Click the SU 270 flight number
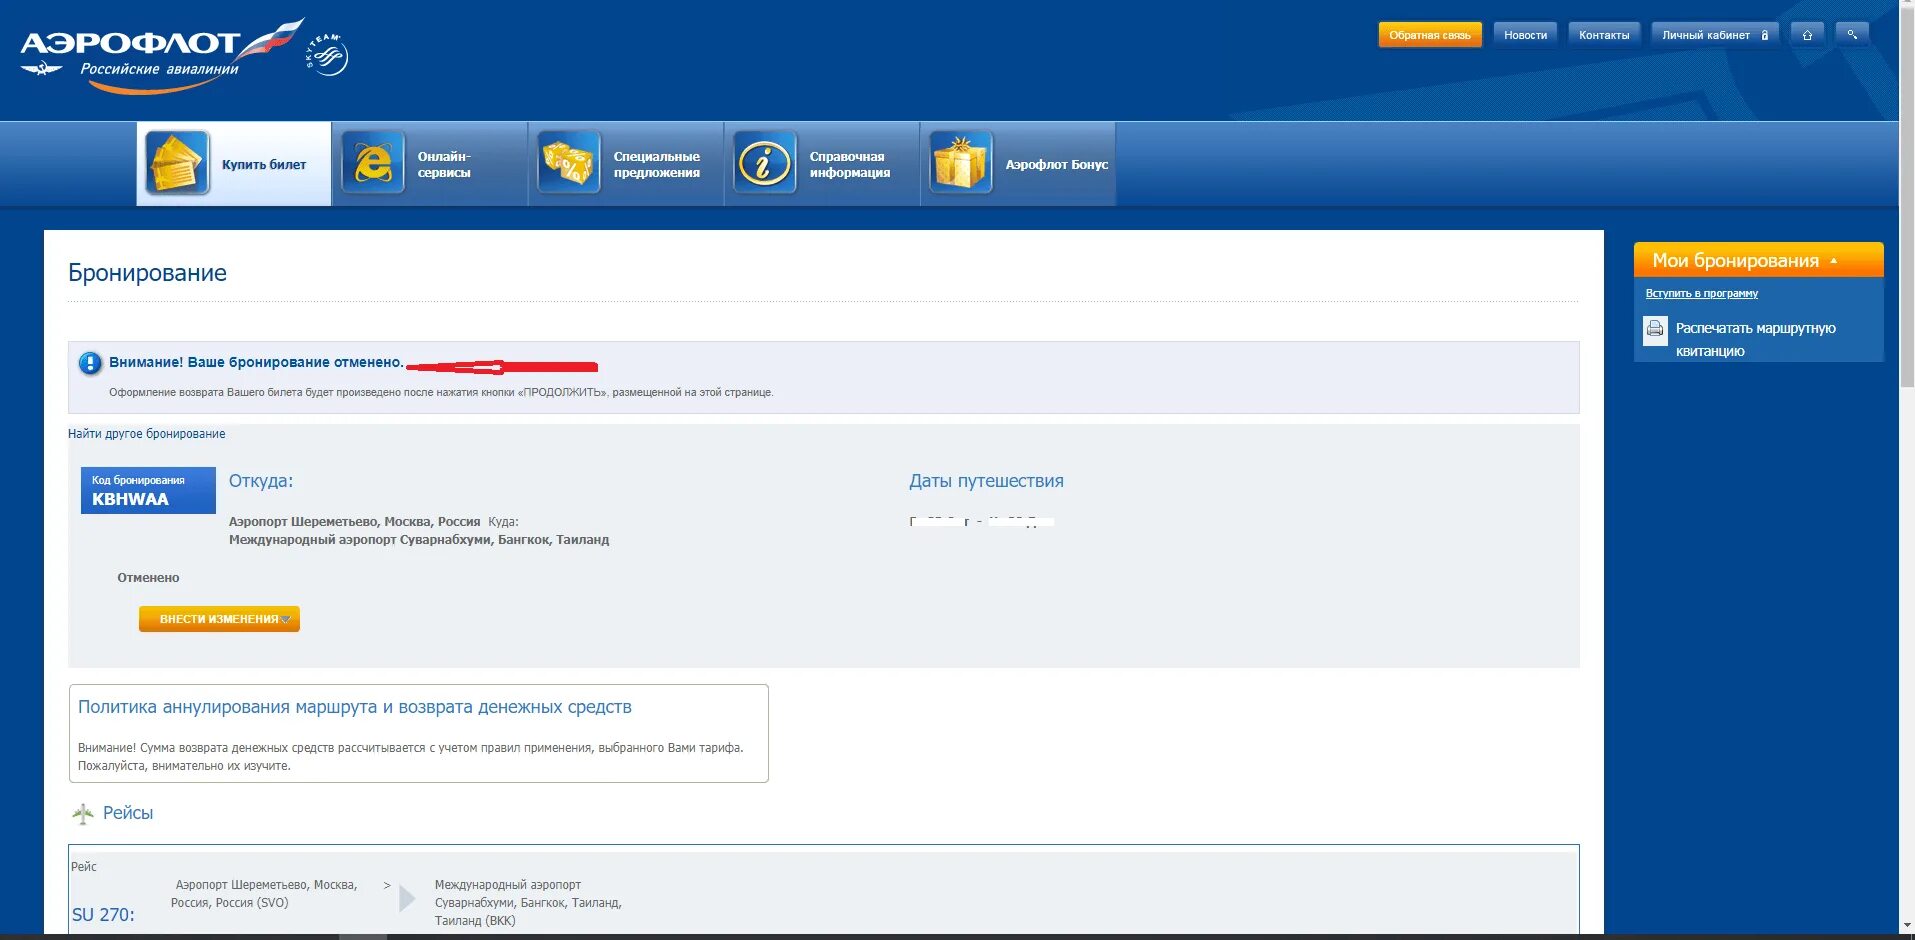 [x=103, y=915]
